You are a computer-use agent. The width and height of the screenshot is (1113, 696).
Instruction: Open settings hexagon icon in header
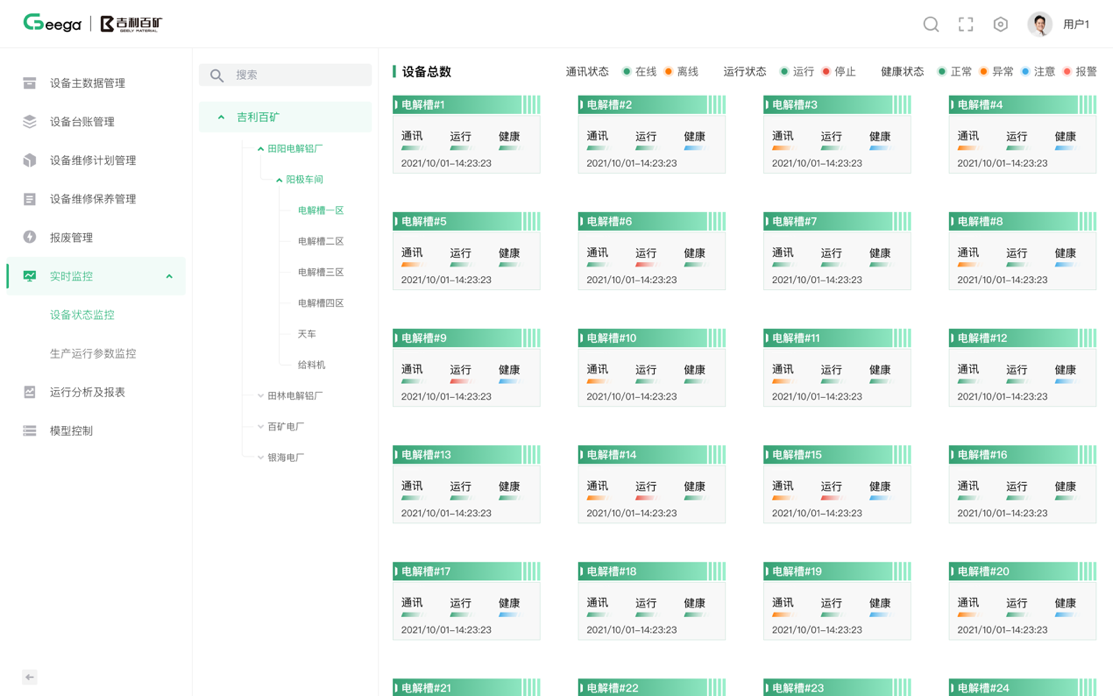(1000, 24)
